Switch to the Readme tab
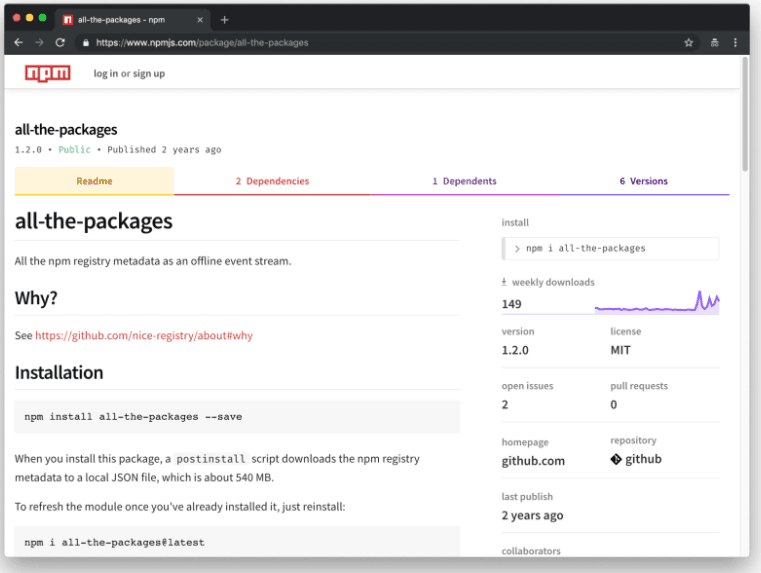The height and width of the screenshot is (573, 761). point(94,181)
